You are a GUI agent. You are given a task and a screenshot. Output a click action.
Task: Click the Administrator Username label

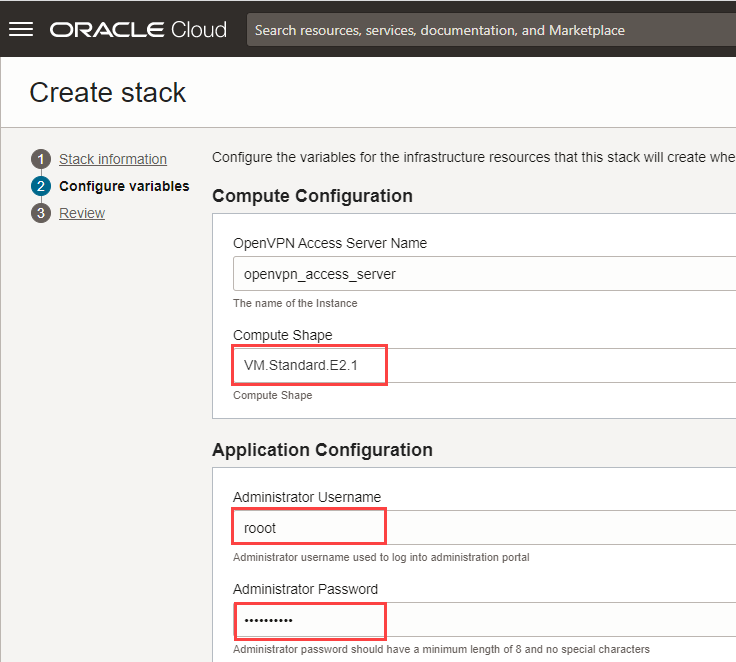(x=307, y=497)
